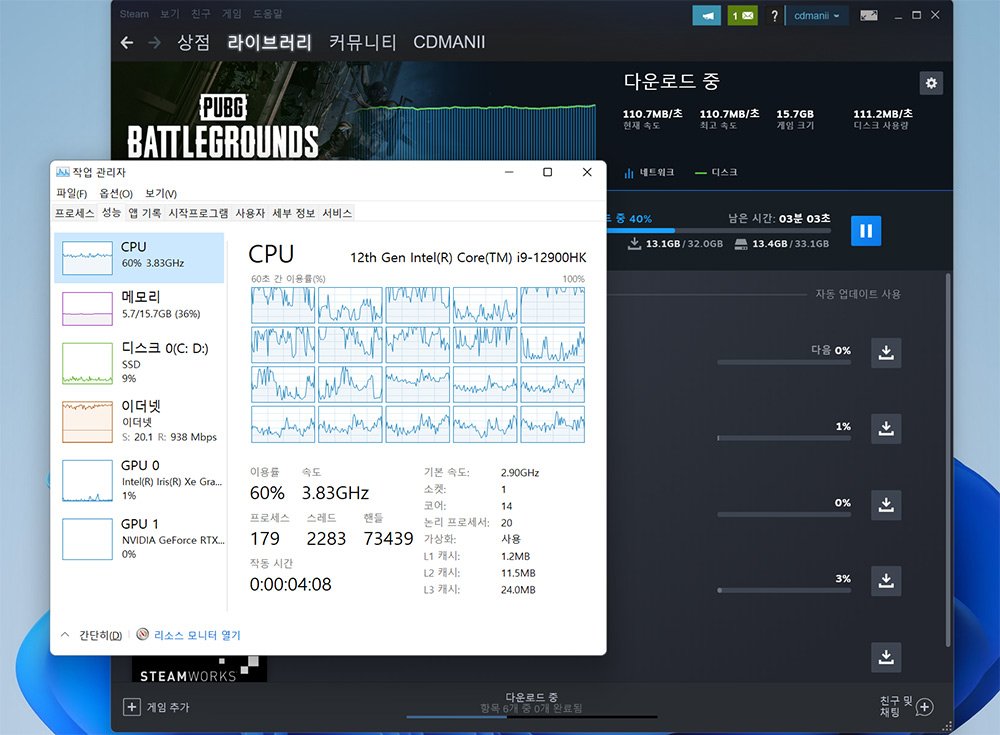Select 메모리 in performance sidebar

[139, 308]
